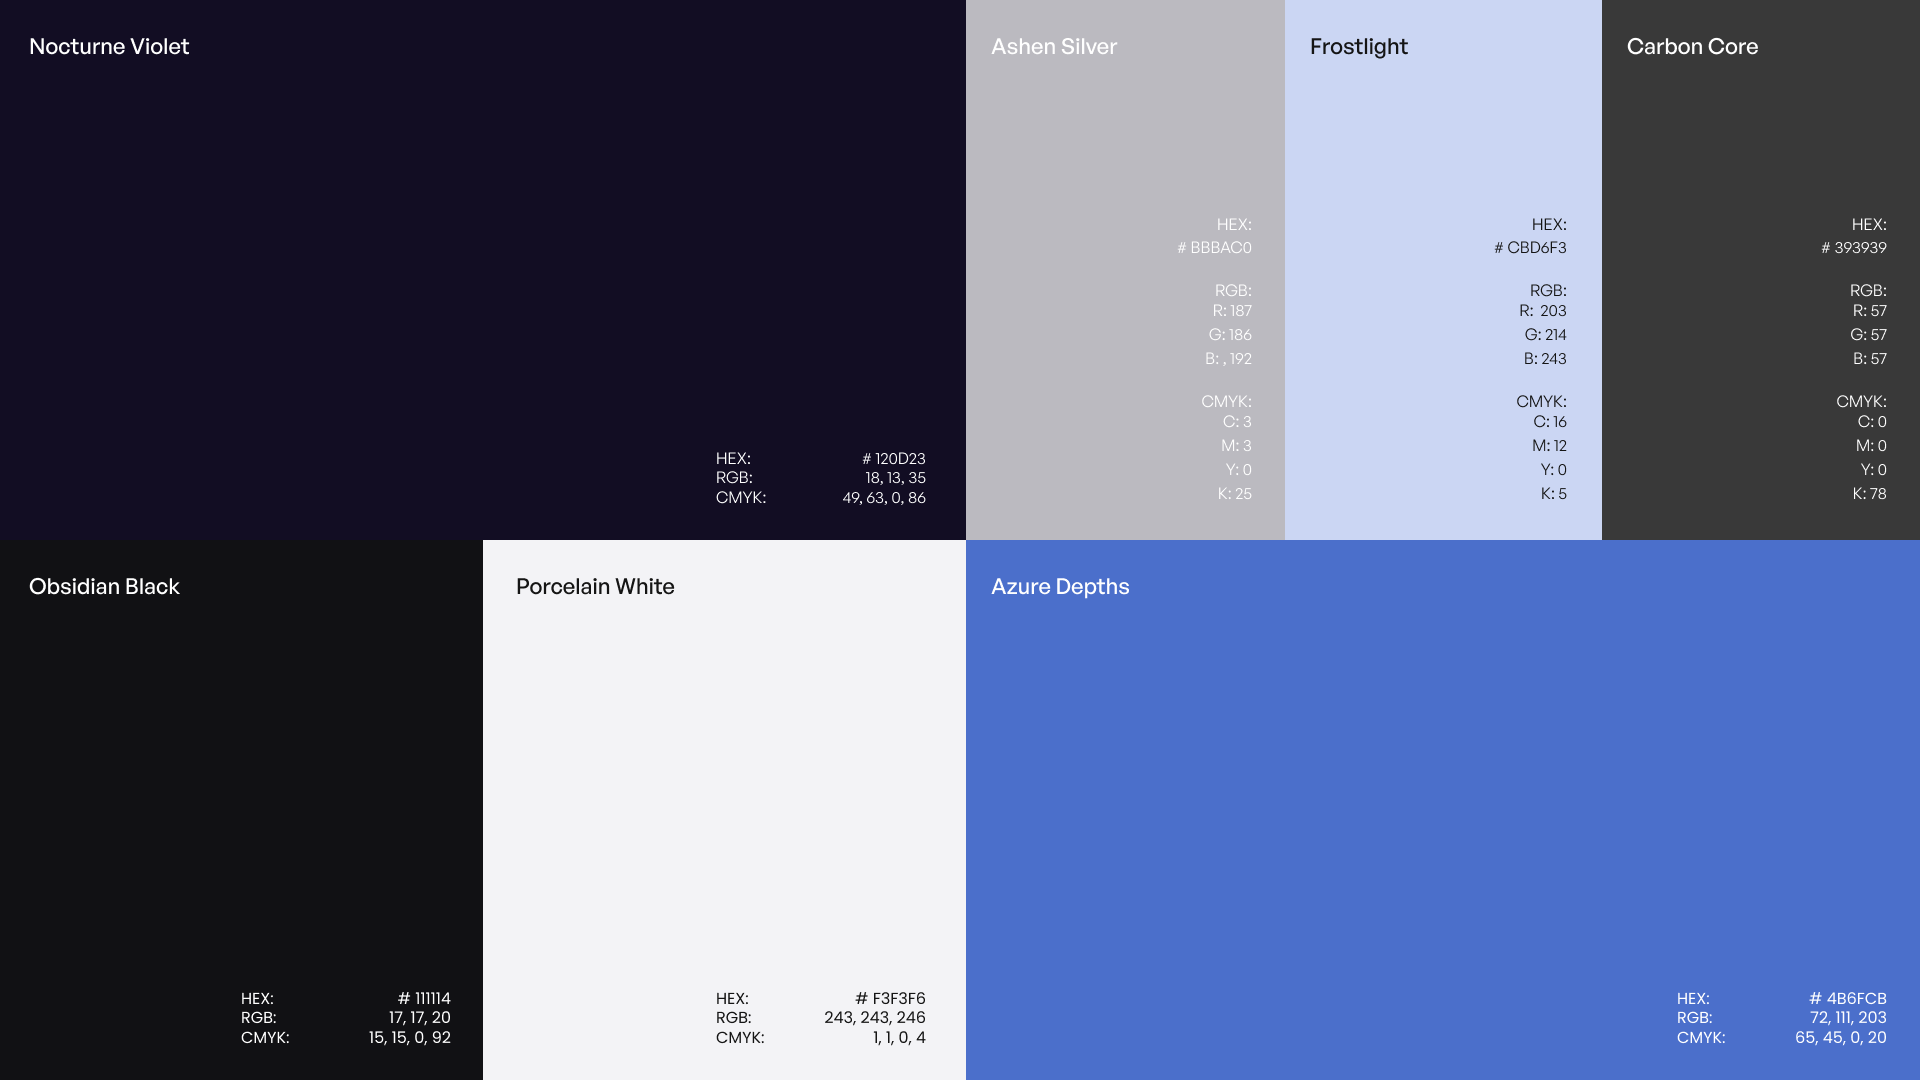The image size is (1920, 1080).
Task: Click the hex value # BBBAC0
Action: click(1214, 248)
